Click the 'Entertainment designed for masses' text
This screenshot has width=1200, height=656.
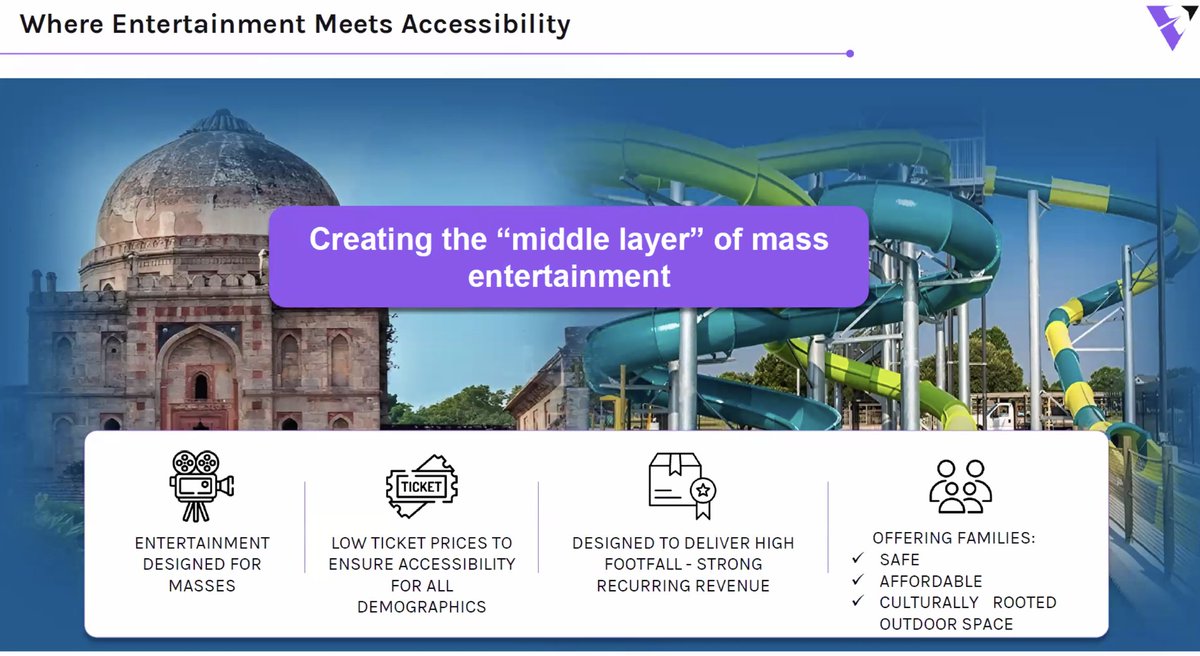click(x=202, y=564)
